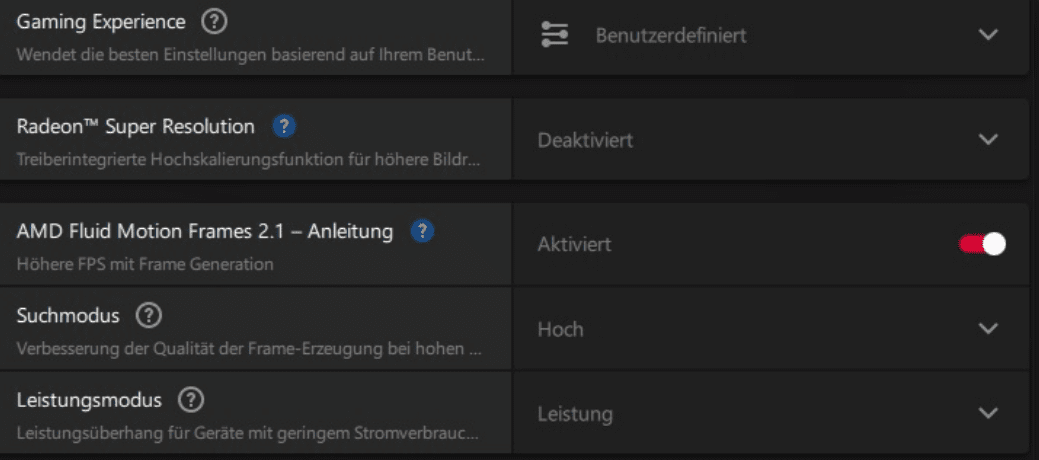Expand the Suchmodus chevron arrow
The width and height of the screenshot is (1039, 460).
click(988, 329)
